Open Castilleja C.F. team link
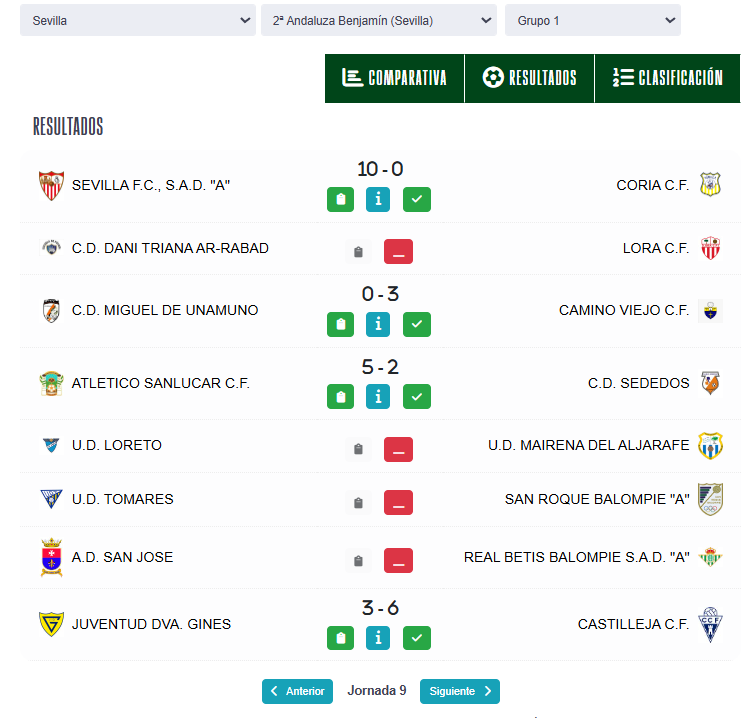The width and height of the screenshot is (754, 718). tap(633, 624)
